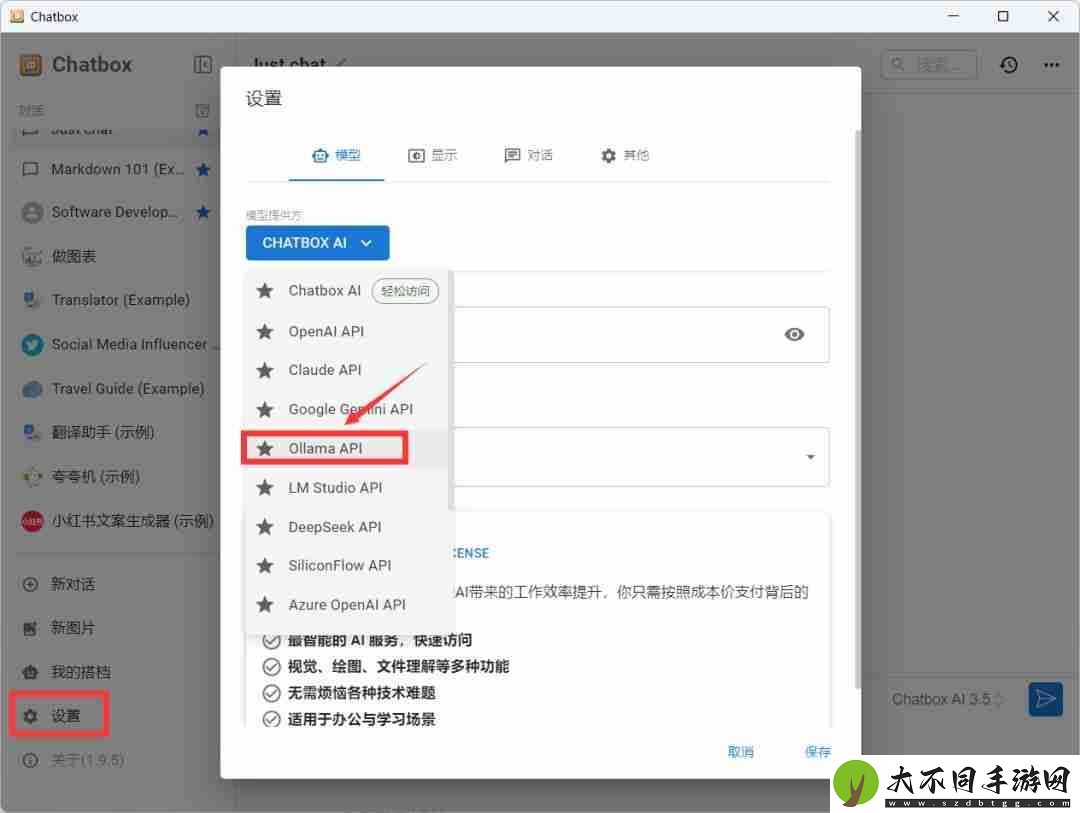Image resolution: width=1080 pixels, height=813 pixels.
Task: Toggle password visibility eye icon
Action: click(794, 334)
